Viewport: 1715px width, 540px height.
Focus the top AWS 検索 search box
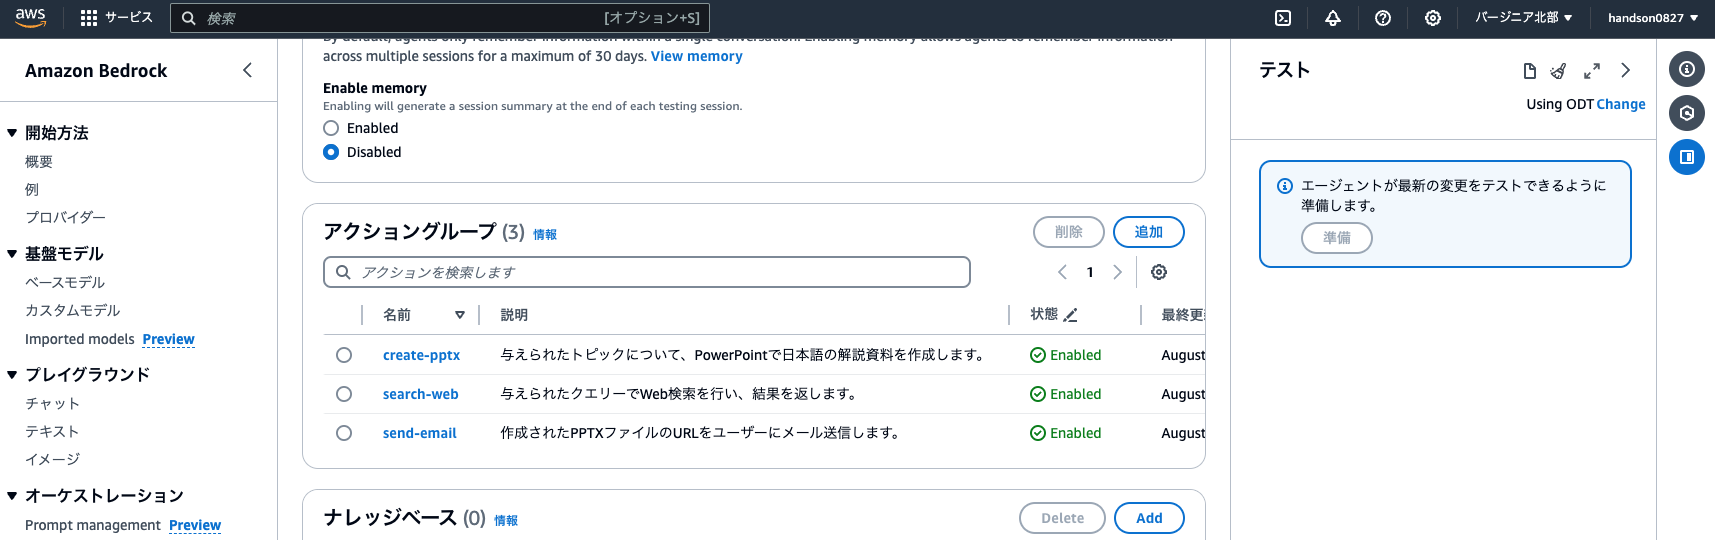[x=440, y=18]
